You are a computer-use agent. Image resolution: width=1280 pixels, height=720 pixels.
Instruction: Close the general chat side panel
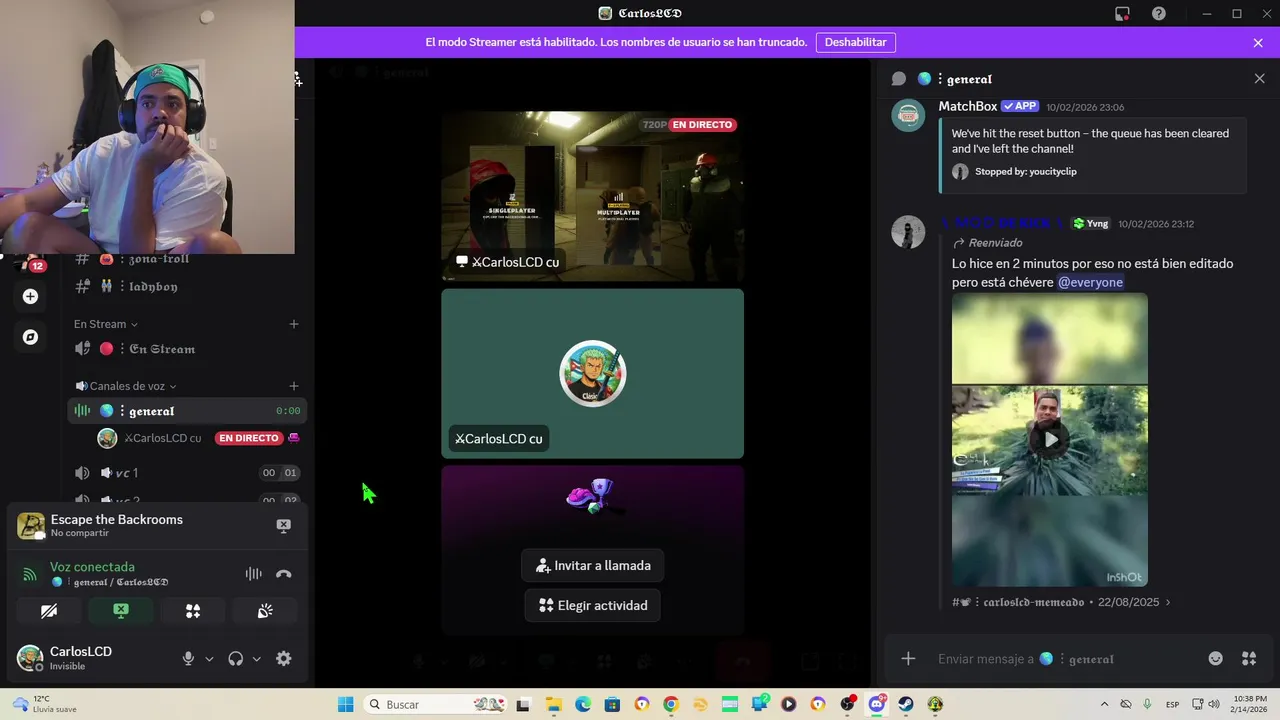(1259, 79)
